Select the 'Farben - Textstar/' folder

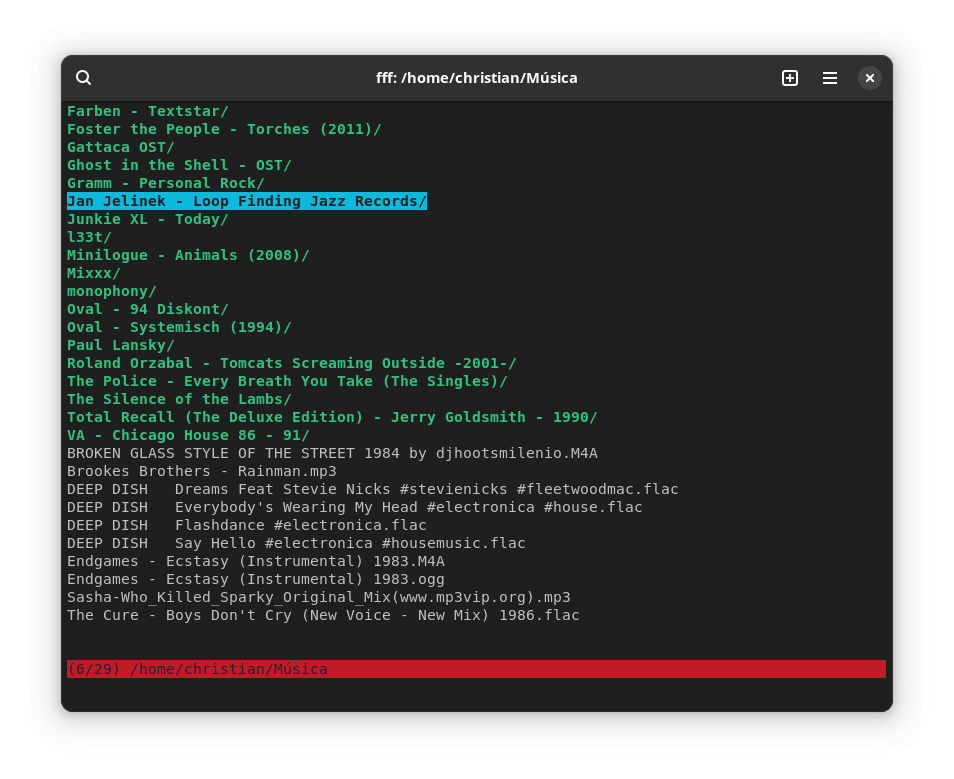[x=148, y=111]
